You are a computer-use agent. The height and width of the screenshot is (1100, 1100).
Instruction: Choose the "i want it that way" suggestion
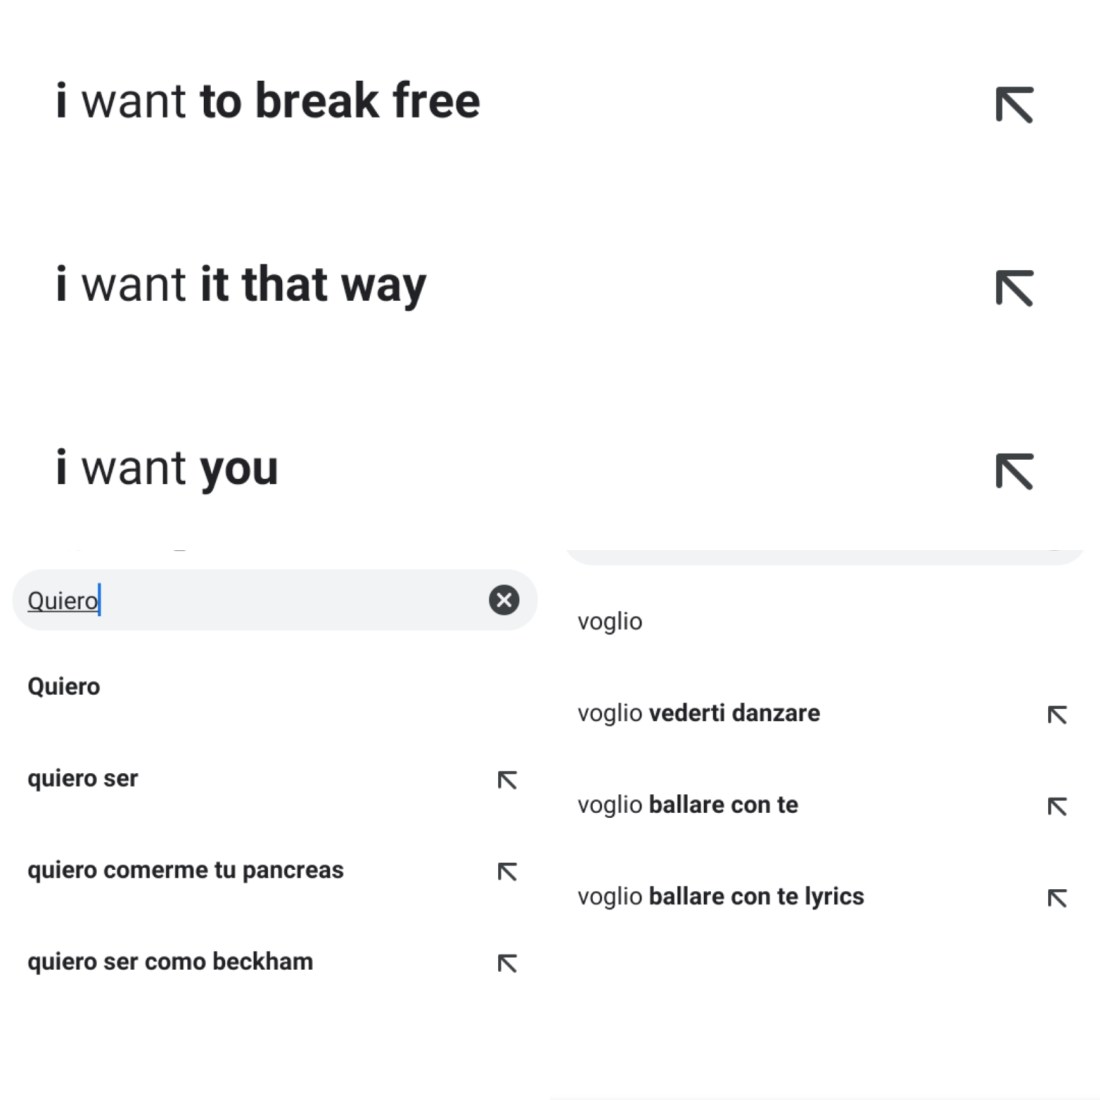[241, 286]
